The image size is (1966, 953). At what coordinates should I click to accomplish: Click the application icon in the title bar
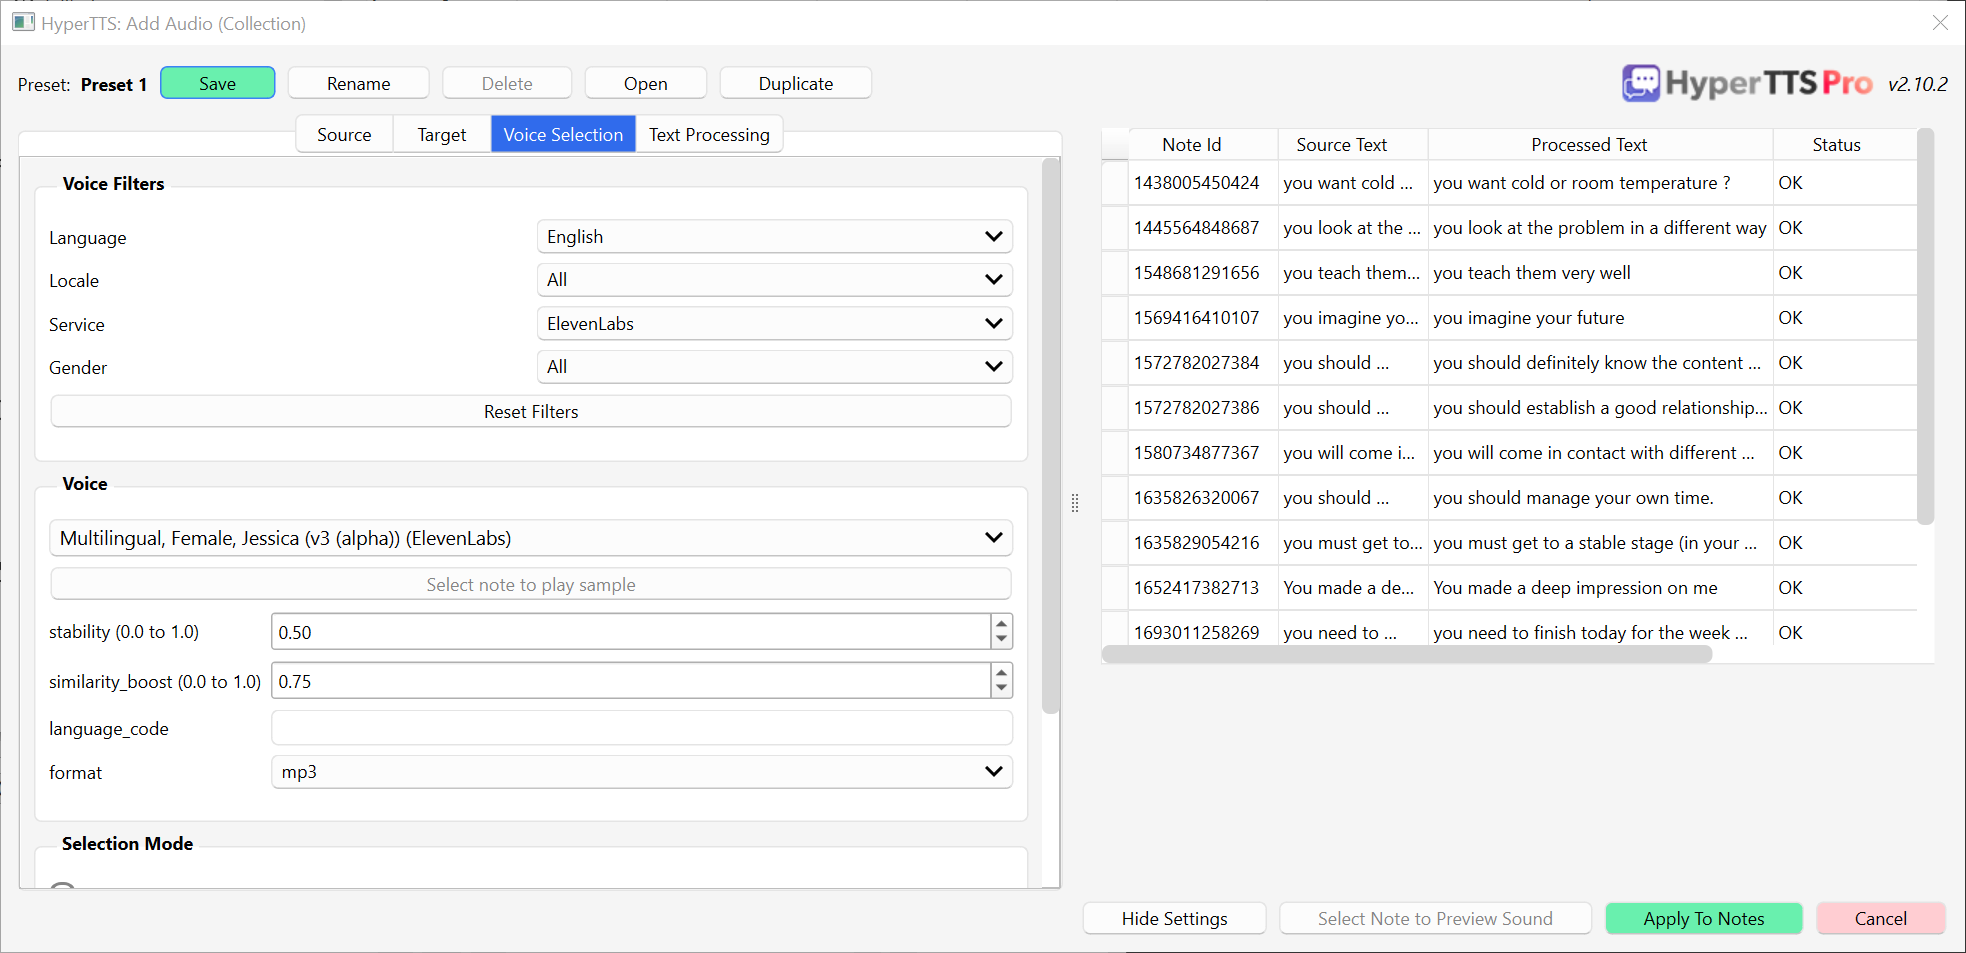pos(23,21)
